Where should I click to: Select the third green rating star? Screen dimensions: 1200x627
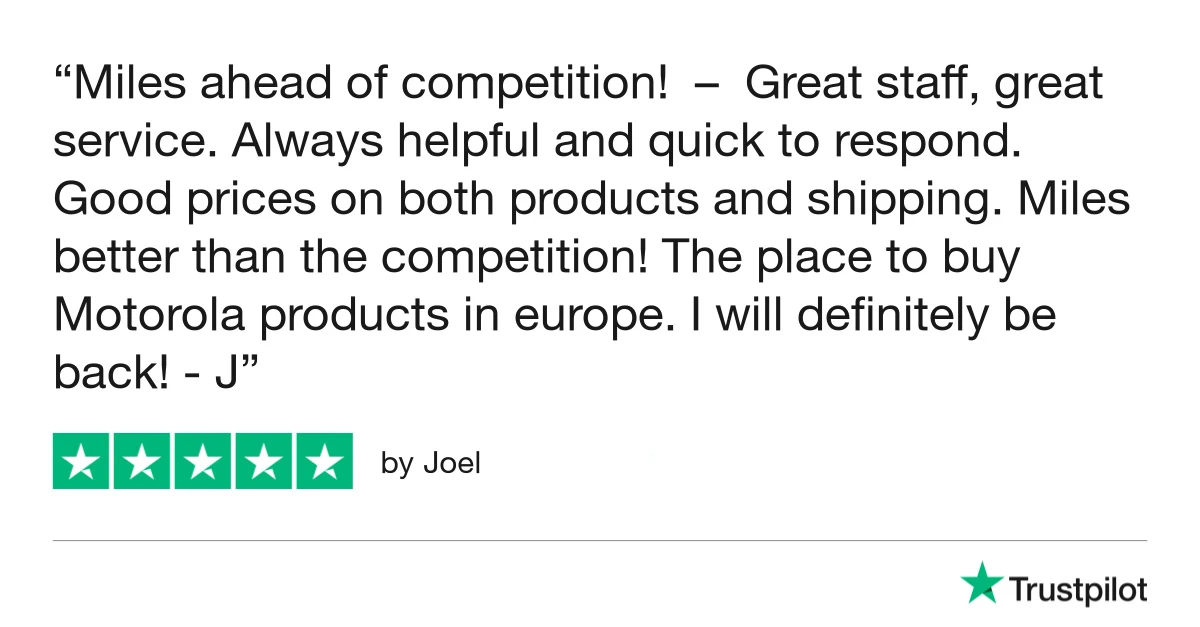tap(203, 462)
